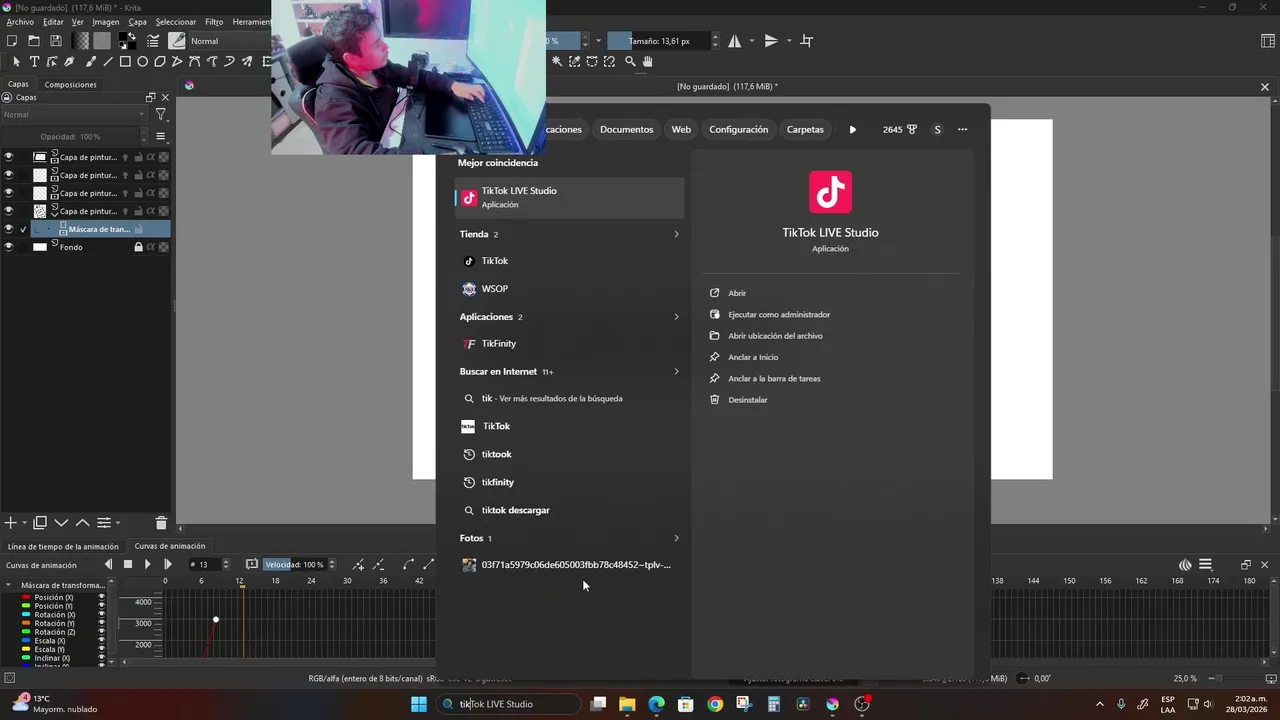Duplicate the layer or mask

[x=40, y=523]
